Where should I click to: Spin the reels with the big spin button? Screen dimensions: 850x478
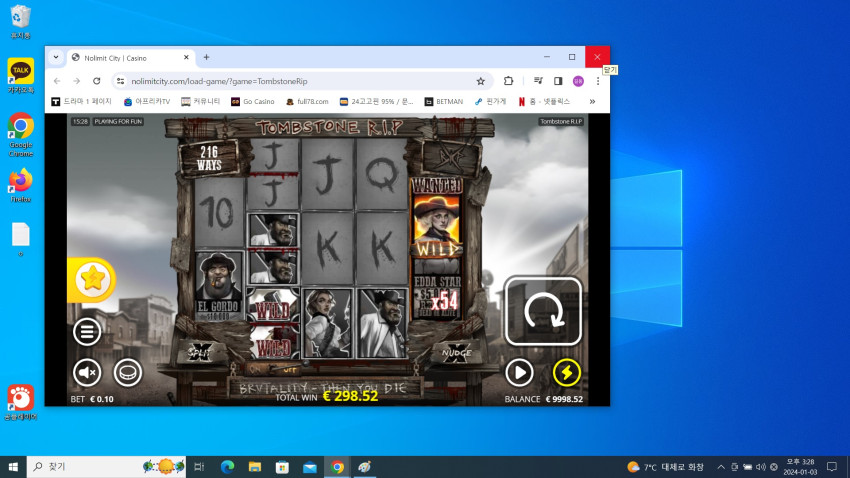click(543, 311)
